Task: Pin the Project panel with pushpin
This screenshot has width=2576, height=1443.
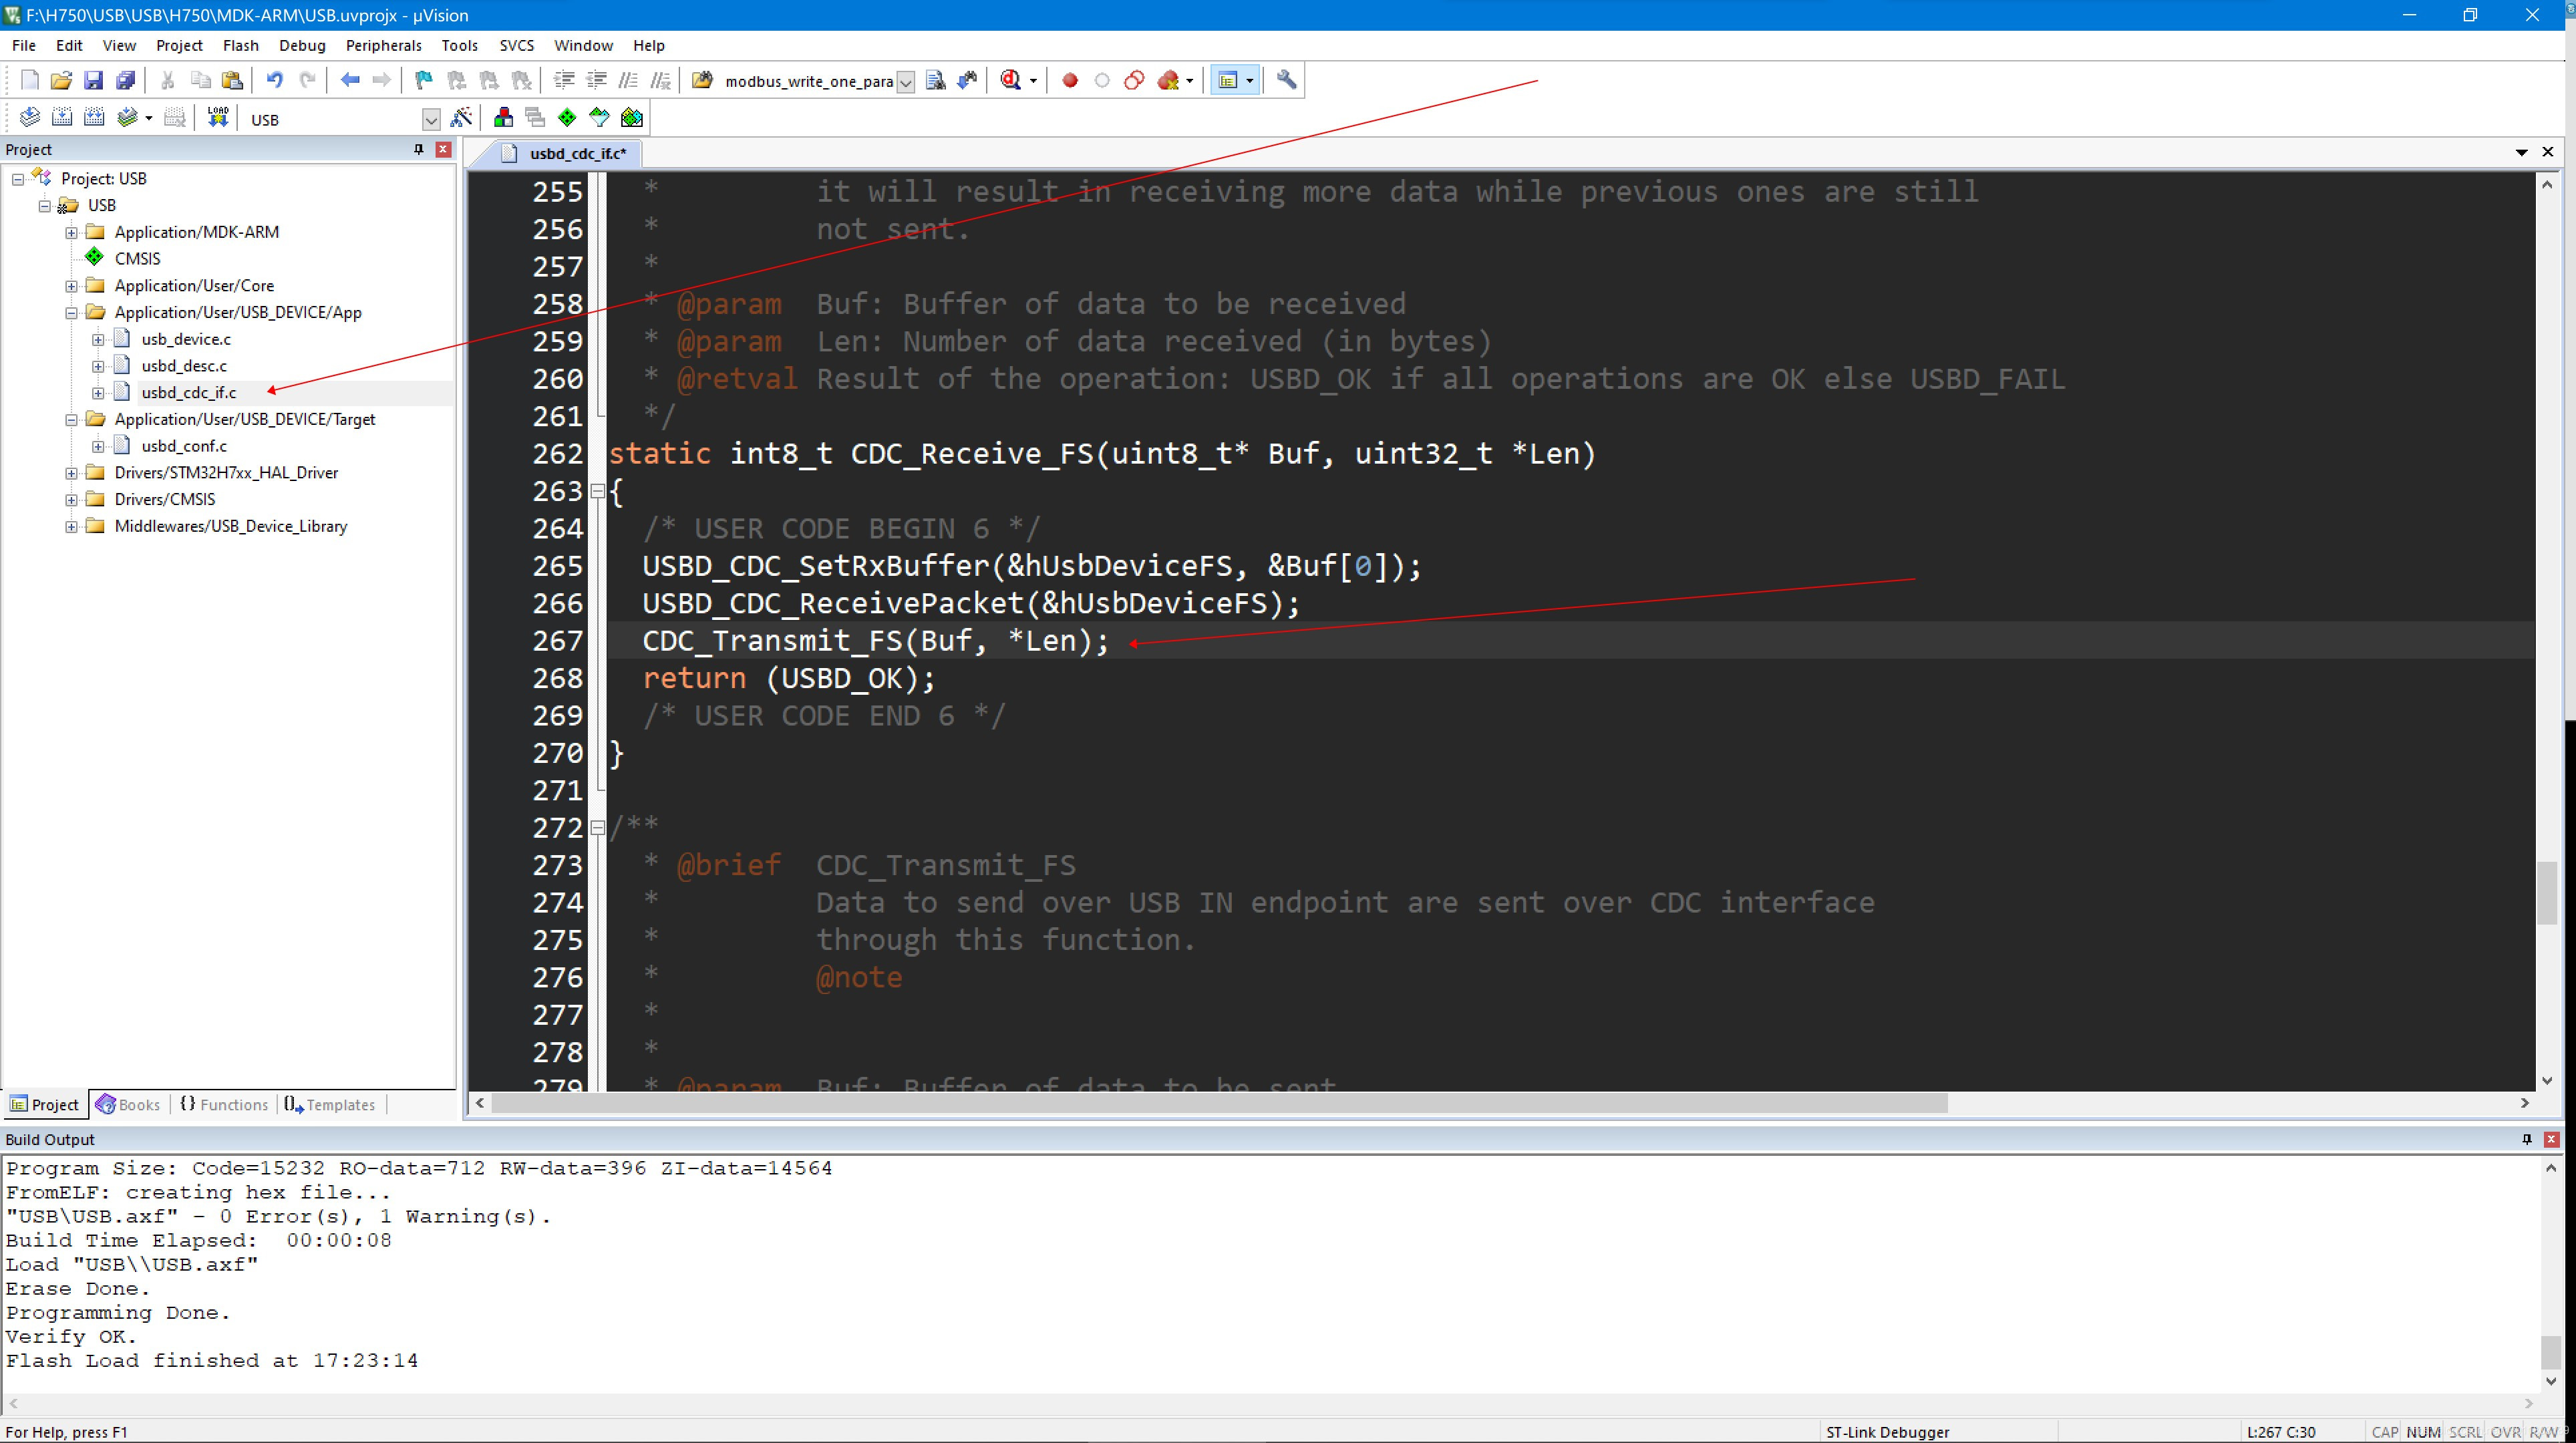Action: point(419,149)
